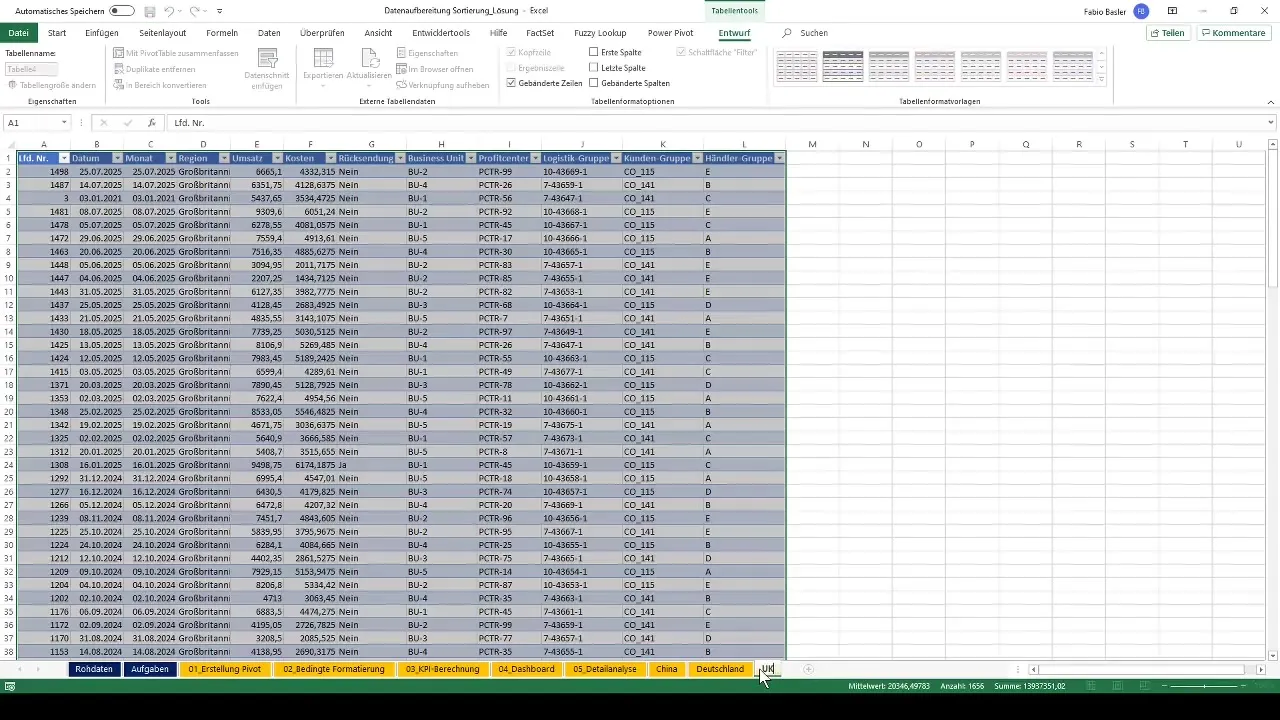
Task: Click the Suchen magnifier search box
Action: pos(805,33)
